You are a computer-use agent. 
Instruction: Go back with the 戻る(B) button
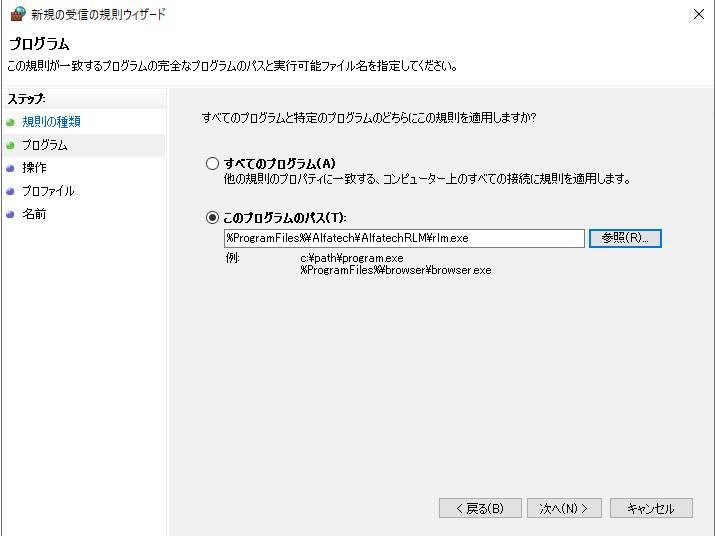[480, 508]
